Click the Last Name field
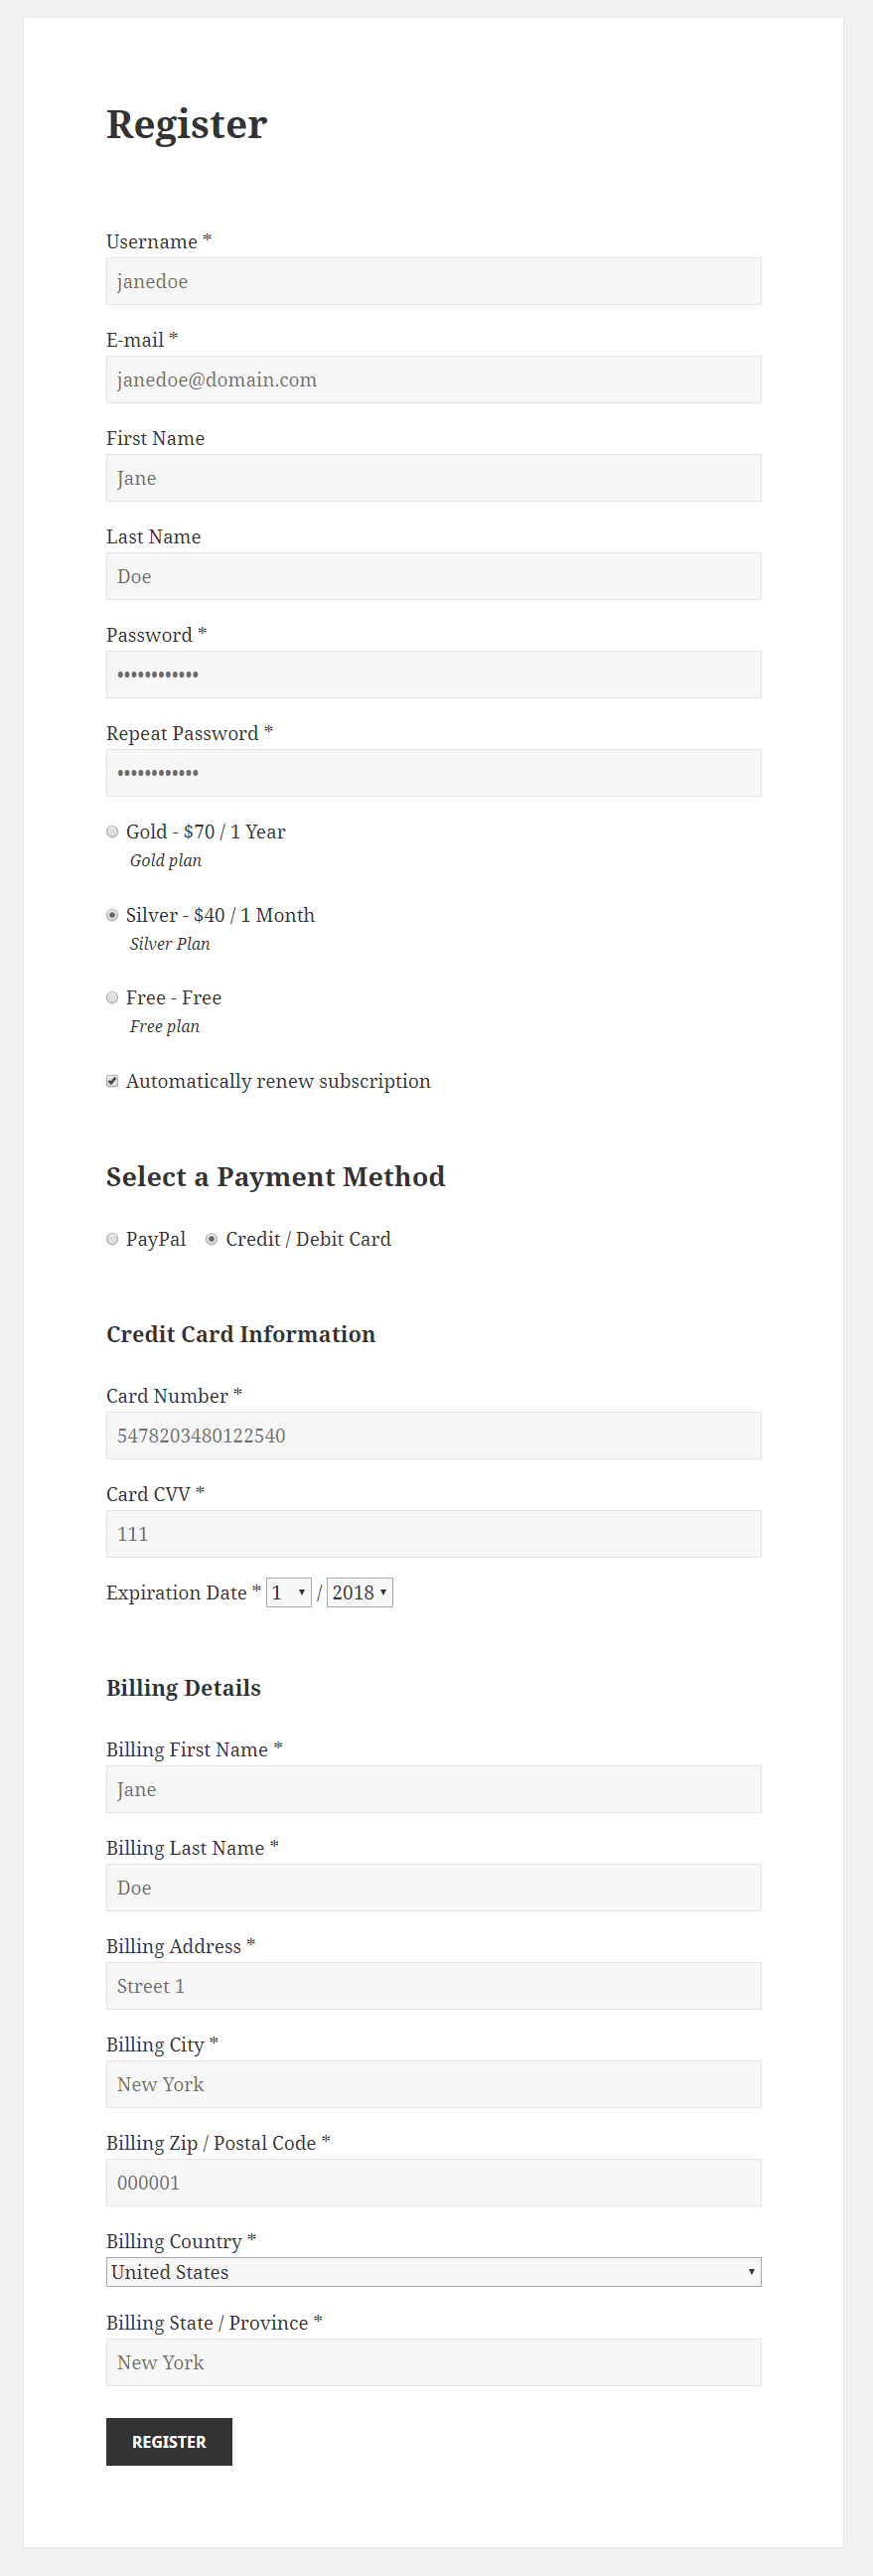Image resolution: width=873 pixels, height=2576 pixels. point(434,576)
